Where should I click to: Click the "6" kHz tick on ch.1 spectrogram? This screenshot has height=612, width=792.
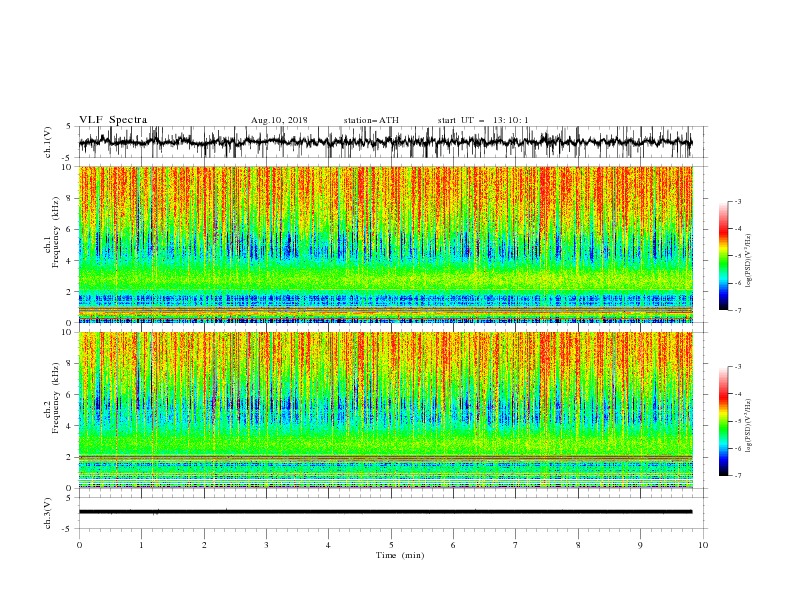pyautogui.click(x=71, y=229)
